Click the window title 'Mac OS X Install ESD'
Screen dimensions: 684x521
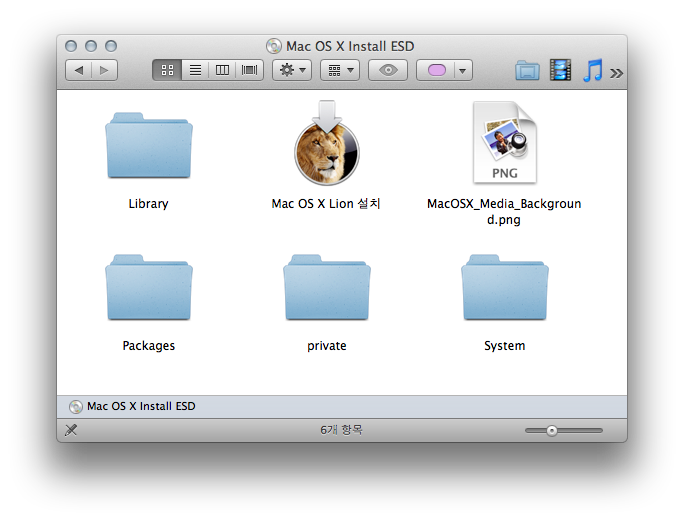point(350,46)
